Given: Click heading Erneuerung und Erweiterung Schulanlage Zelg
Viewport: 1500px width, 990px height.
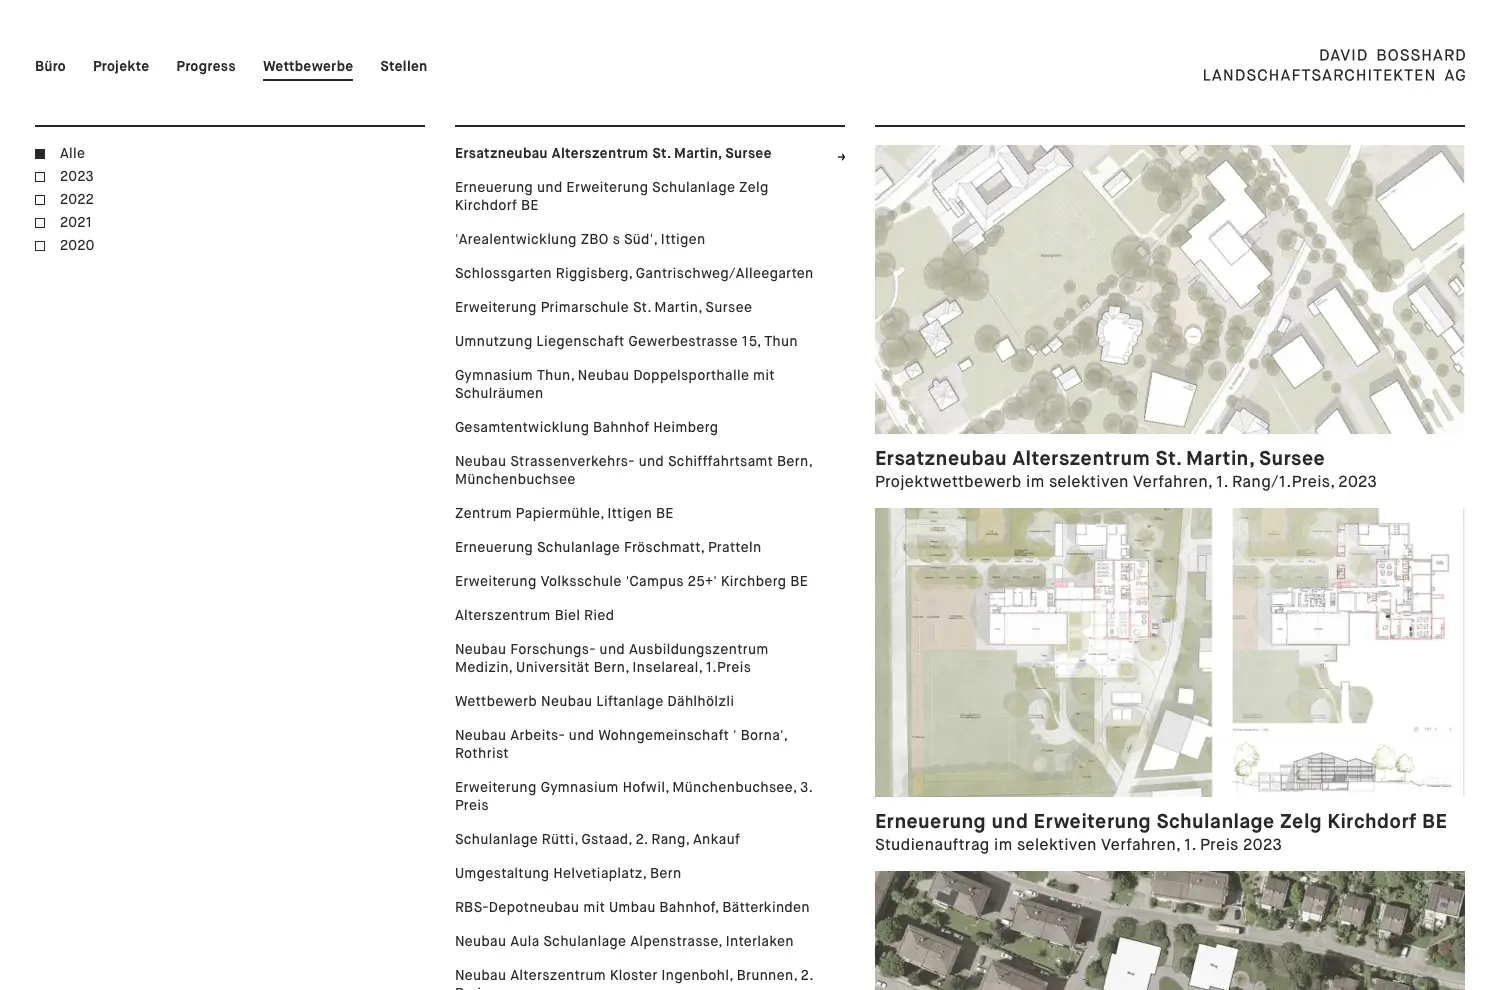Looking at the screenshot, I should pyautogui.click(x=1160, y=822).
